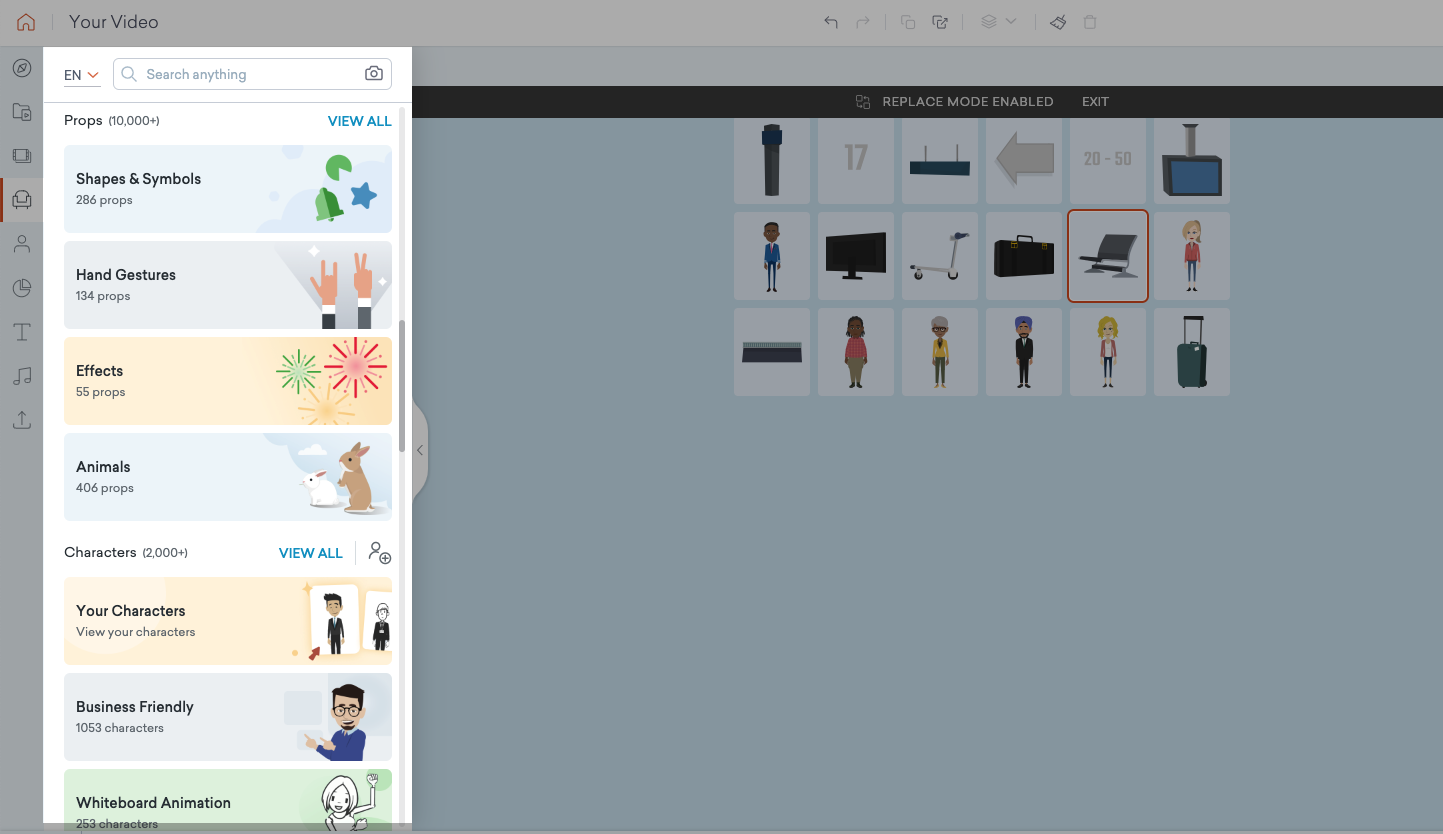
Task: Click the undo arrow in toolbar
Action: (x=831, y=22)
